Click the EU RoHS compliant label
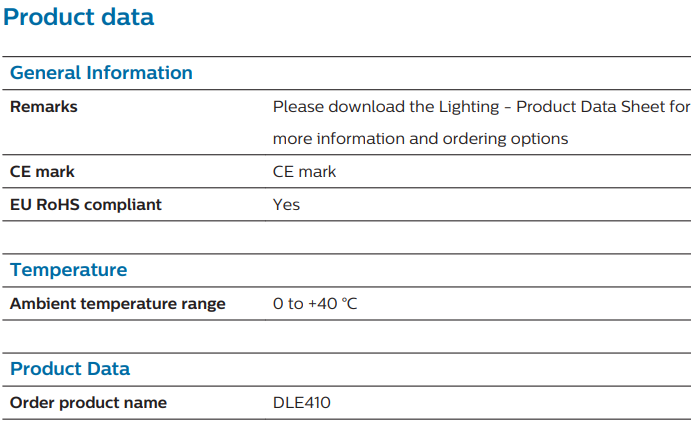Screen dimensions: 698x424 click(86, 205)
